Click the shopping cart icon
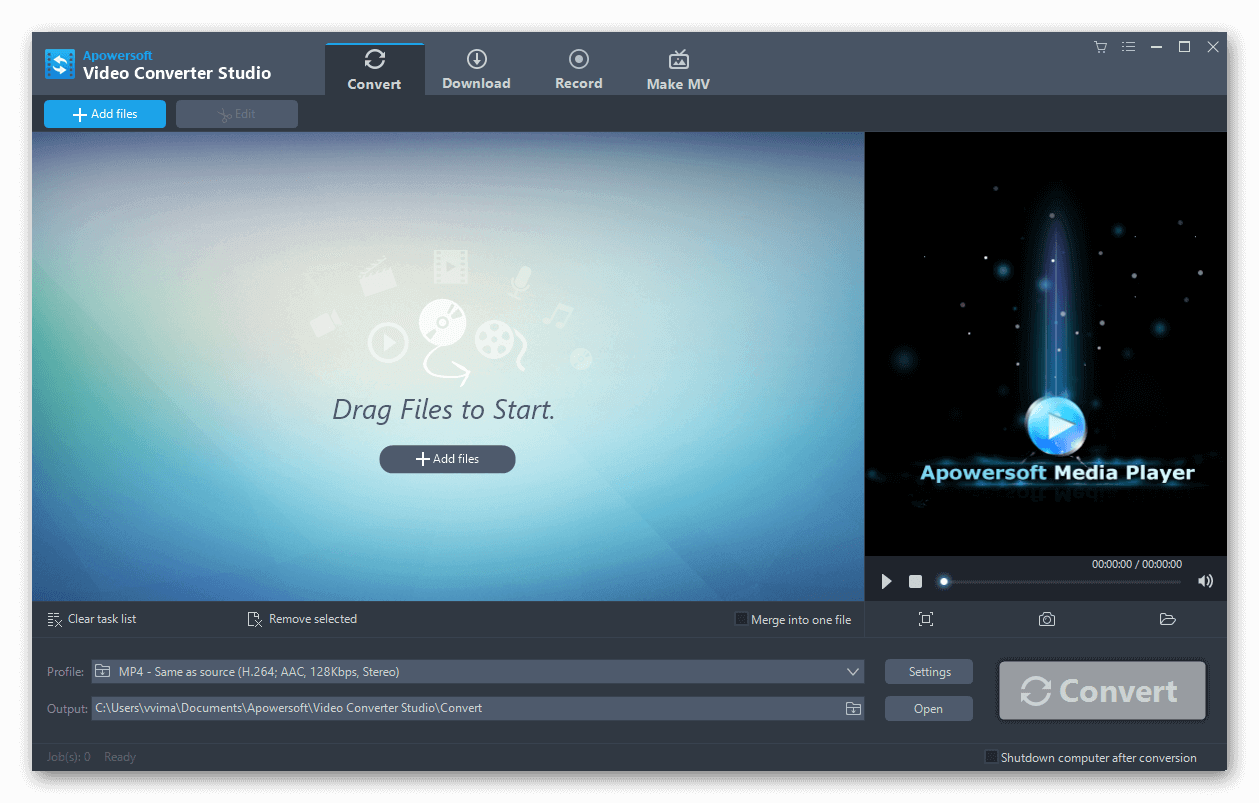Viewport: 1259px width, 803px height. tap(1100, 47)
